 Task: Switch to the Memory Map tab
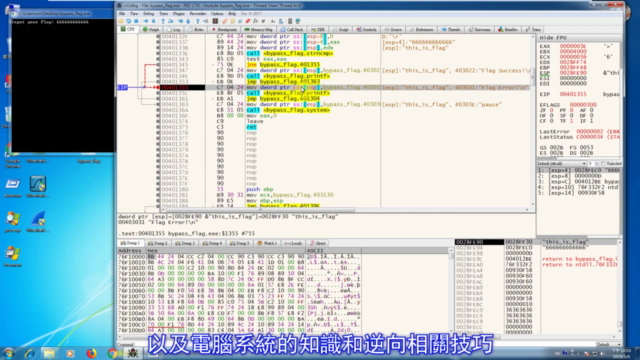259,30
